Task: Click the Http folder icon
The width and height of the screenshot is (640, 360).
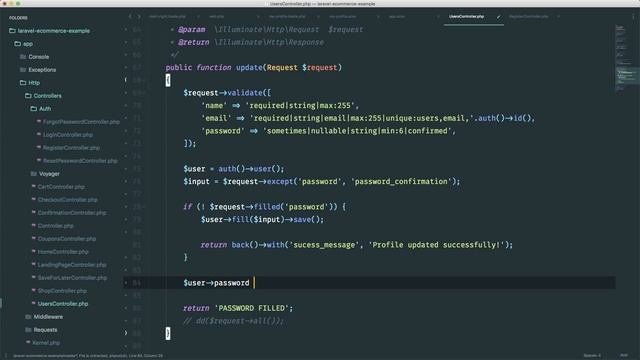Action: click(23, 83)
